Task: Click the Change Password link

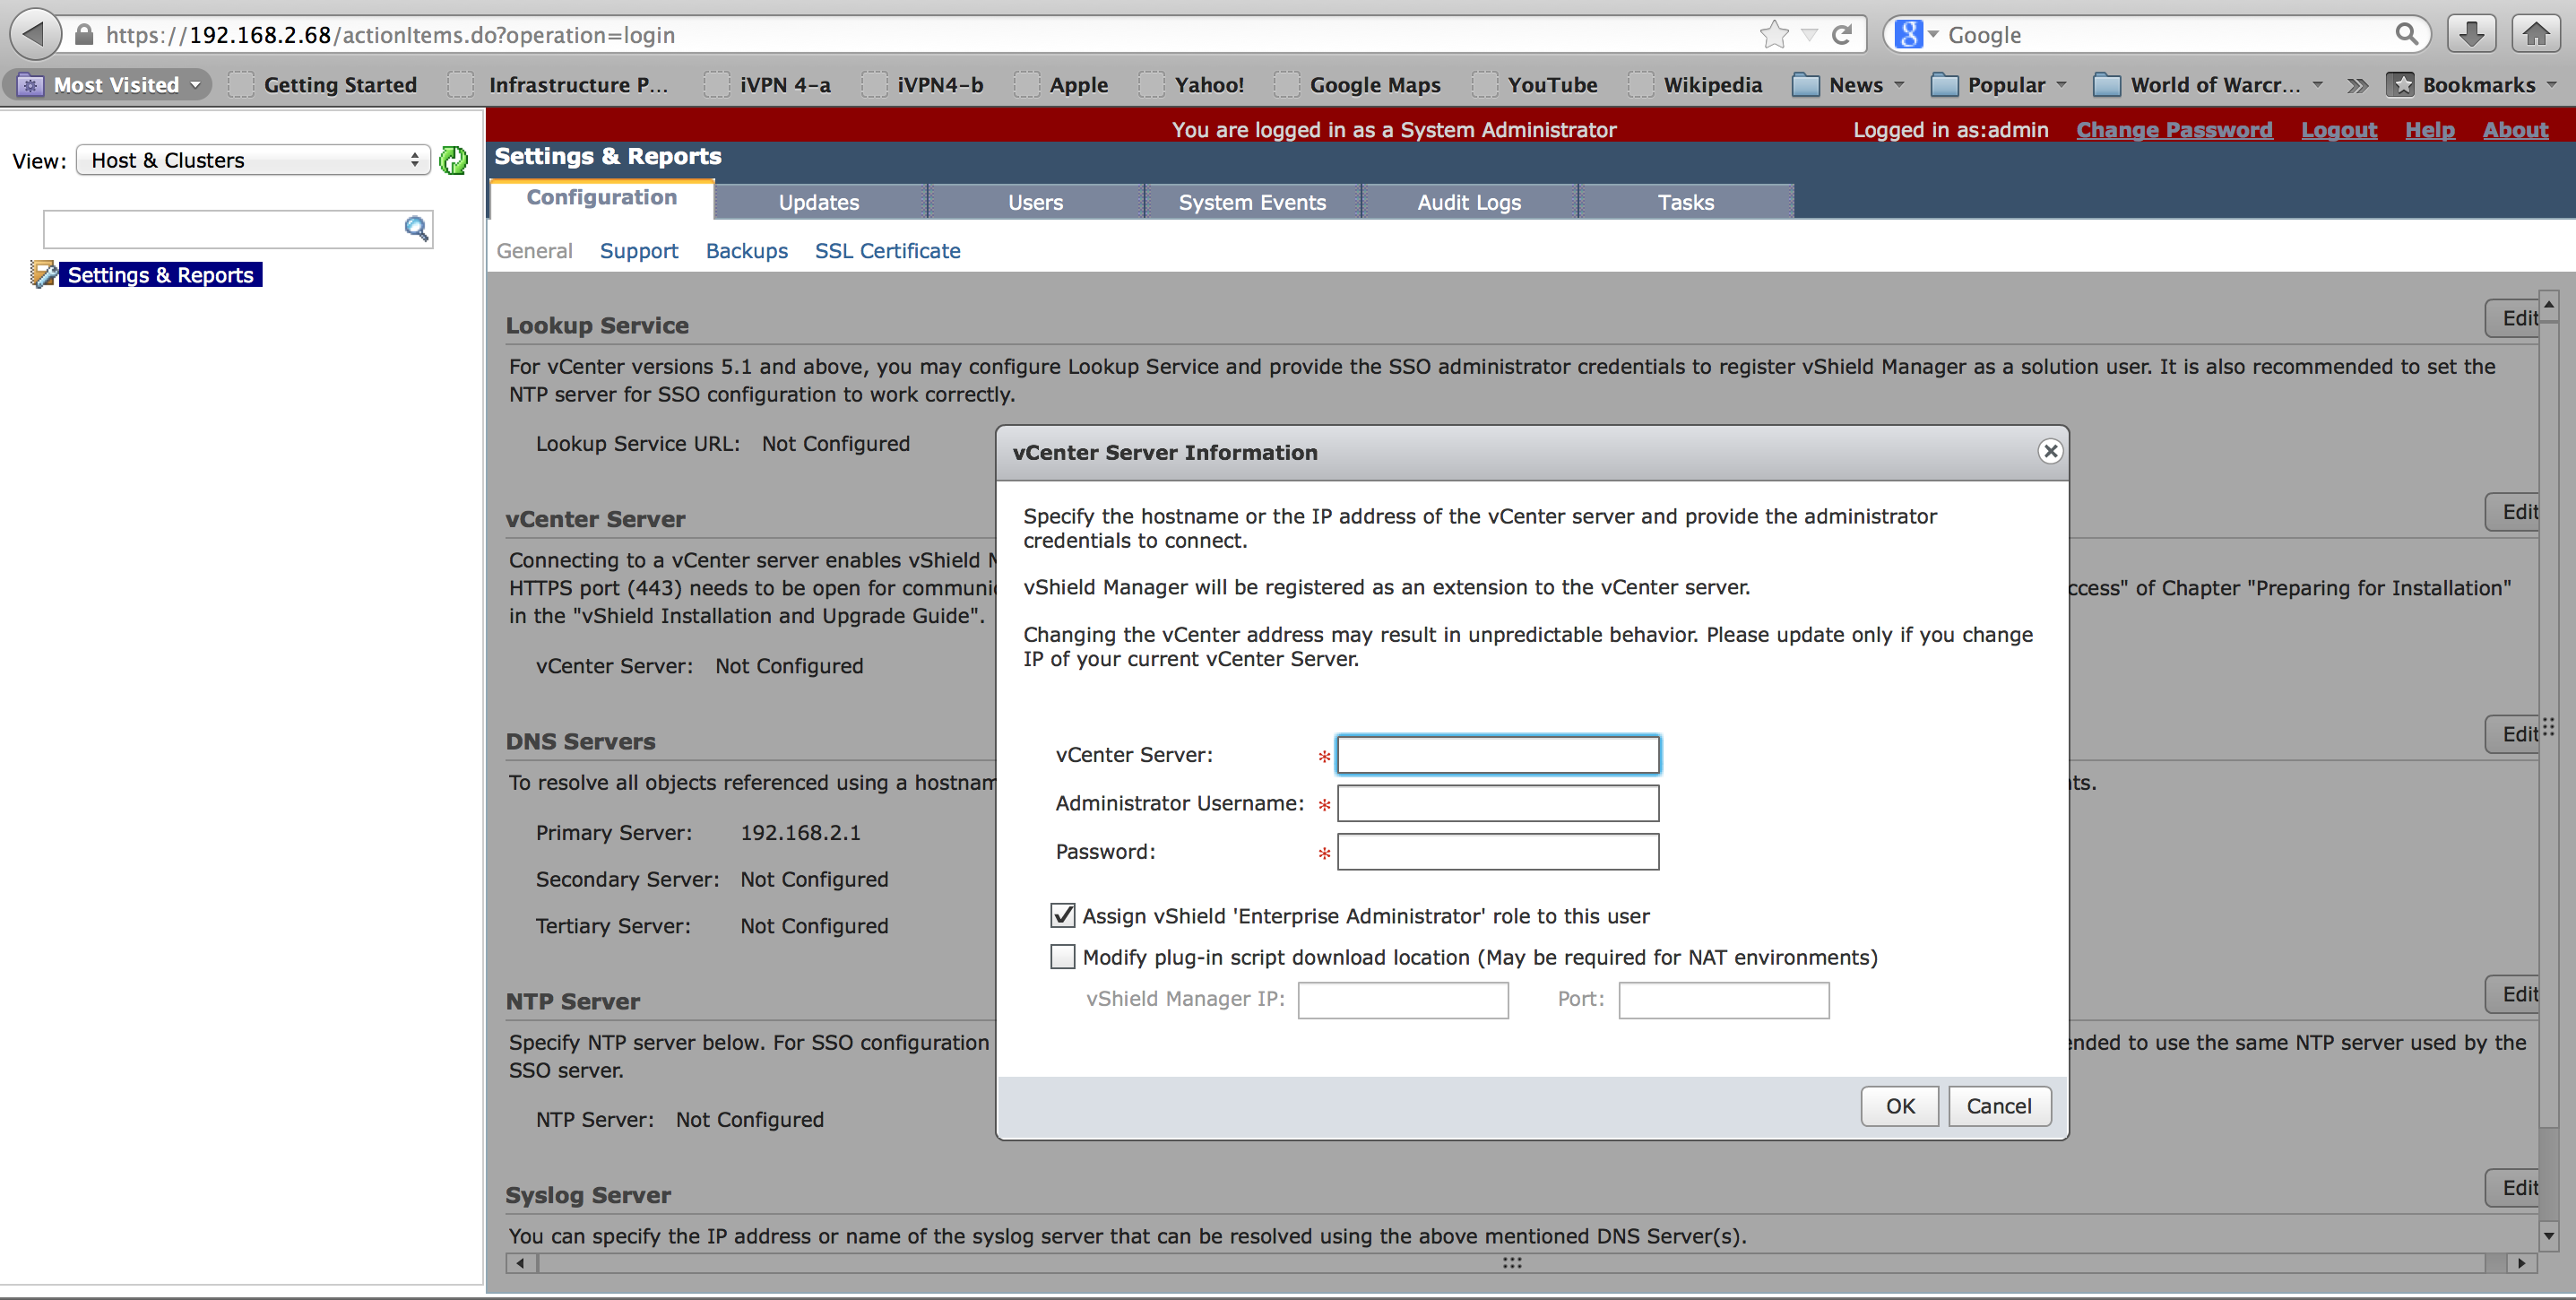Action: 2173,130
